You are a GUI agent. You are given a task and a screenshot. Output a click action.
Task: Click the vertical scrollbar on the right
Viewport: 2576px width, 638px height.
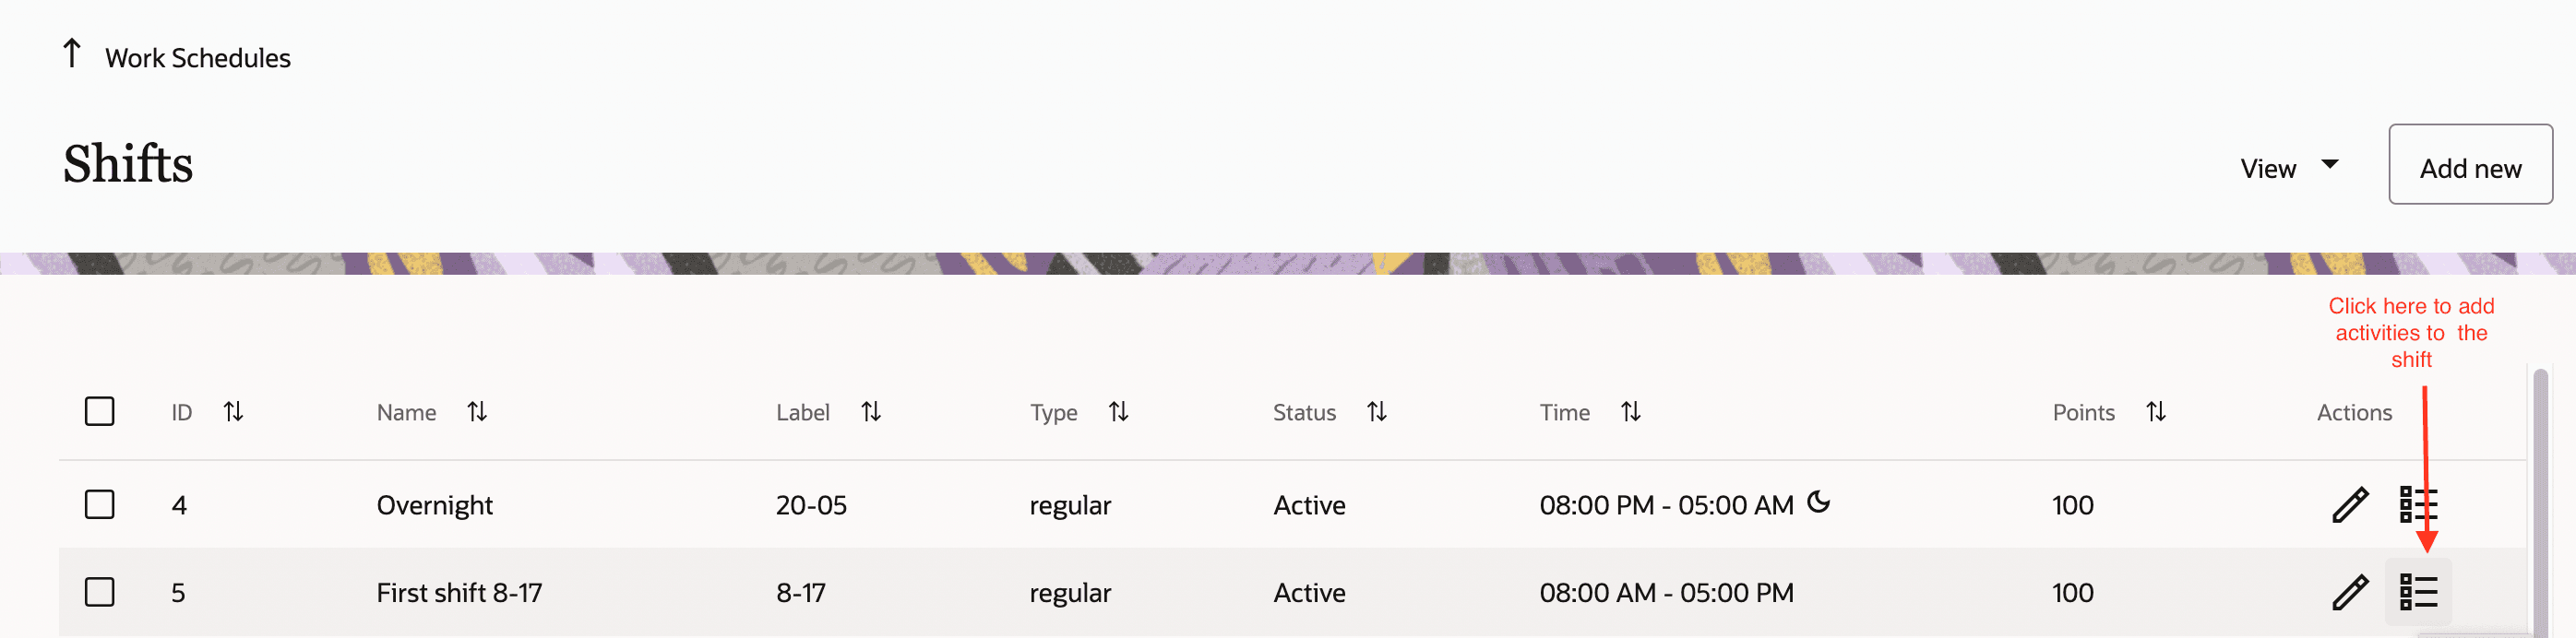2541,500
